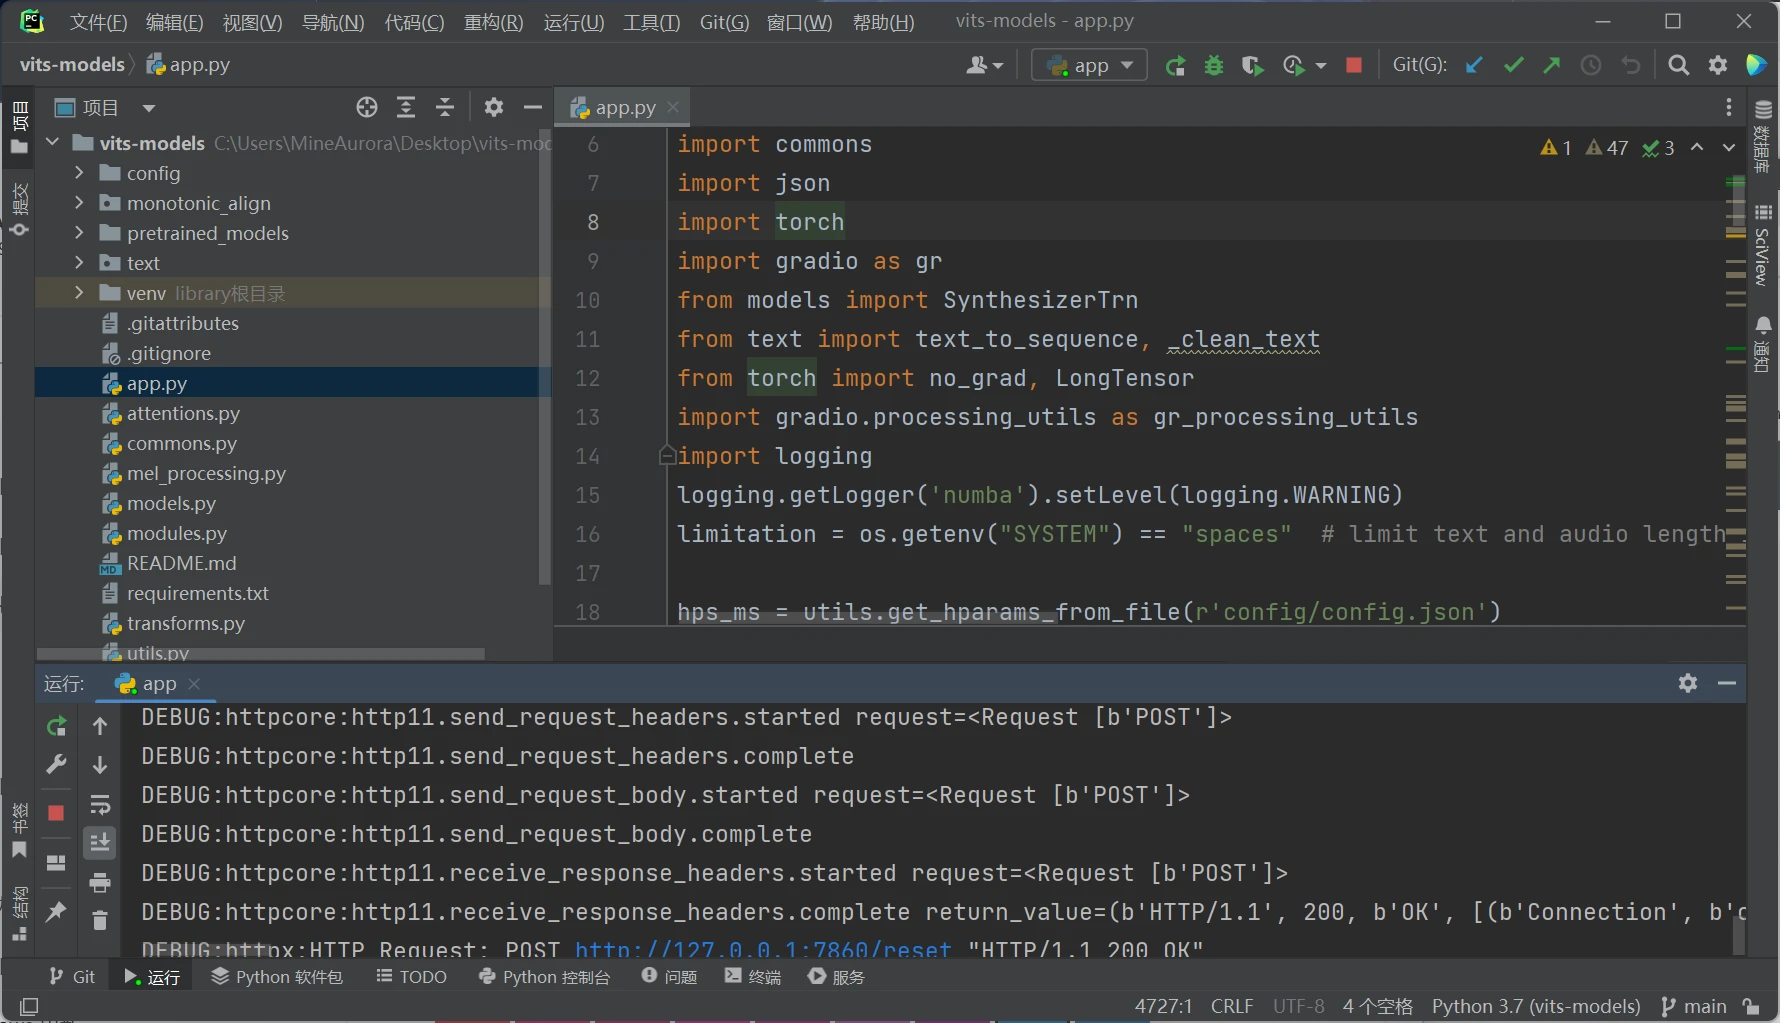The height and width of the screenshot is (1023, 1780).
Task: Run app with coverage
Action: pyautogui.click(x=1252, y=65)
